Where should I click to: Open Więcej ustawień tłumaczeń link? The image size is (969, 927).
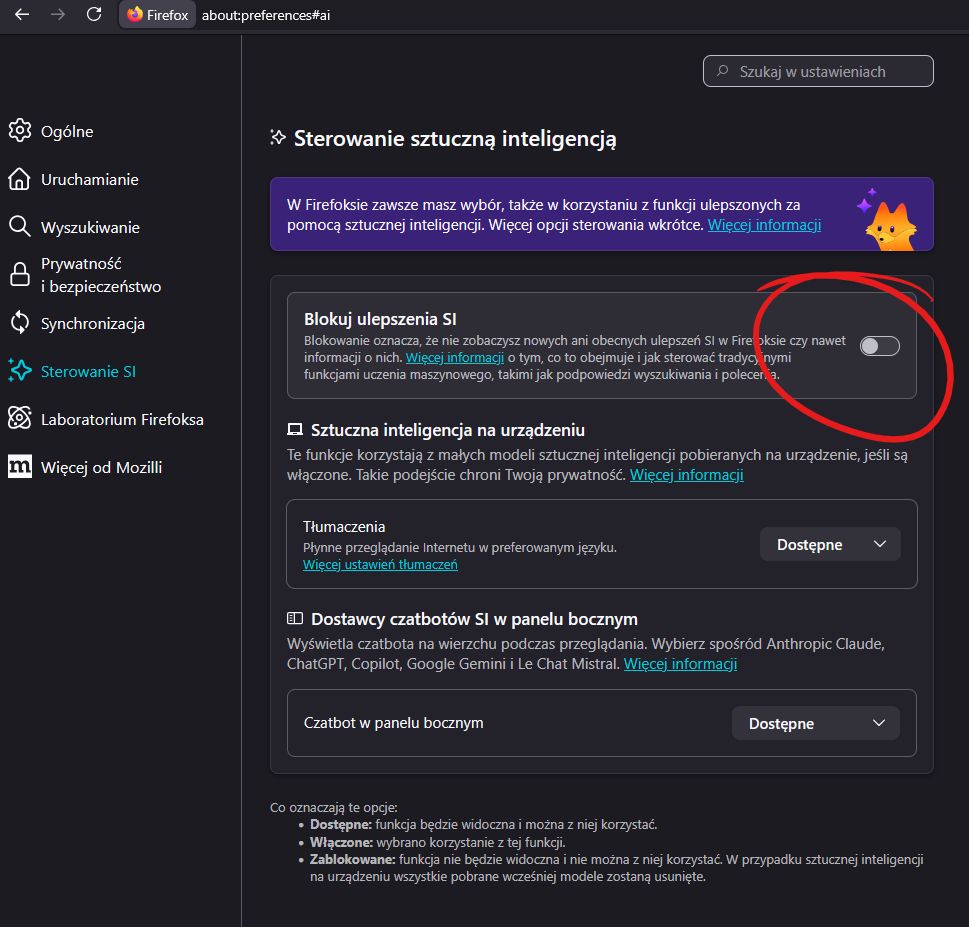381,565
